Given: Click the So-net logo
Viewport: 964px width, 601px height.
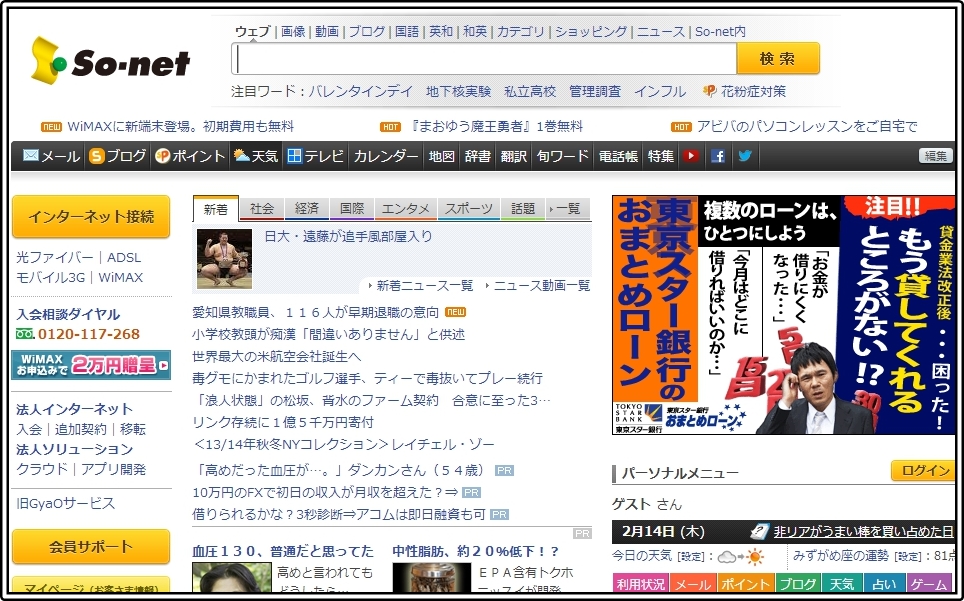Looking at the screenshot, I should pyautogui.click(x=111, y=60).
